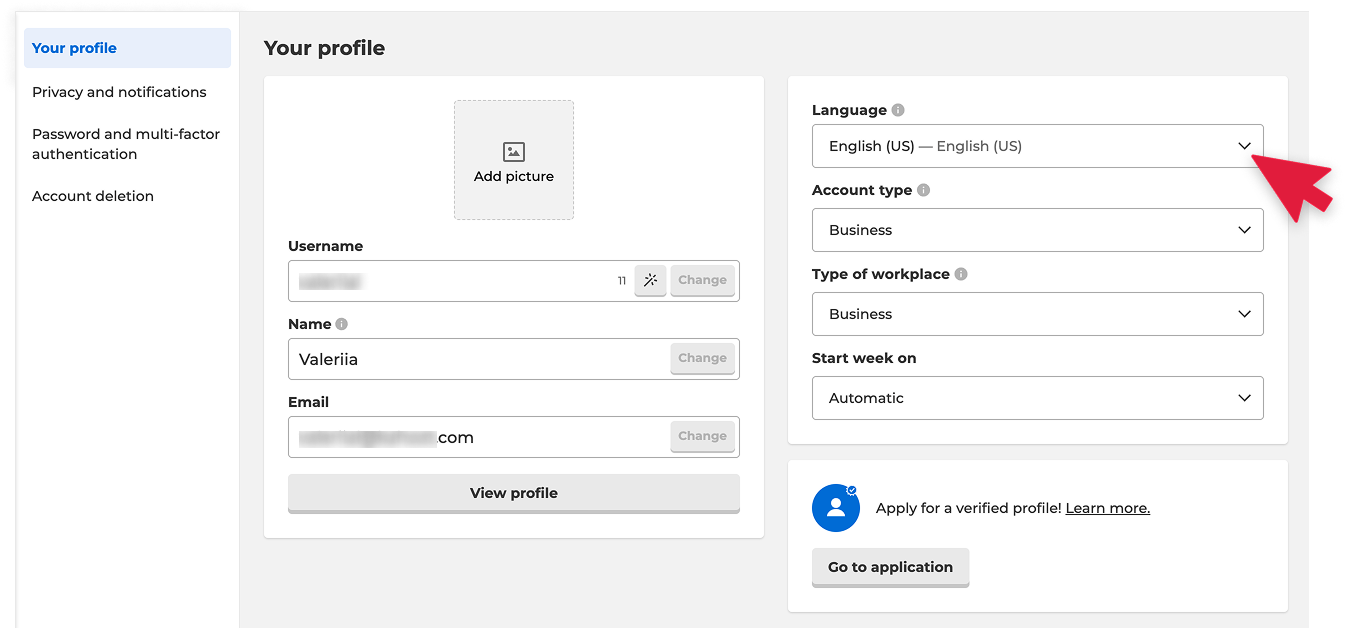
Task: Open Password and multi-factor authentication
Action: click(126, 144)
